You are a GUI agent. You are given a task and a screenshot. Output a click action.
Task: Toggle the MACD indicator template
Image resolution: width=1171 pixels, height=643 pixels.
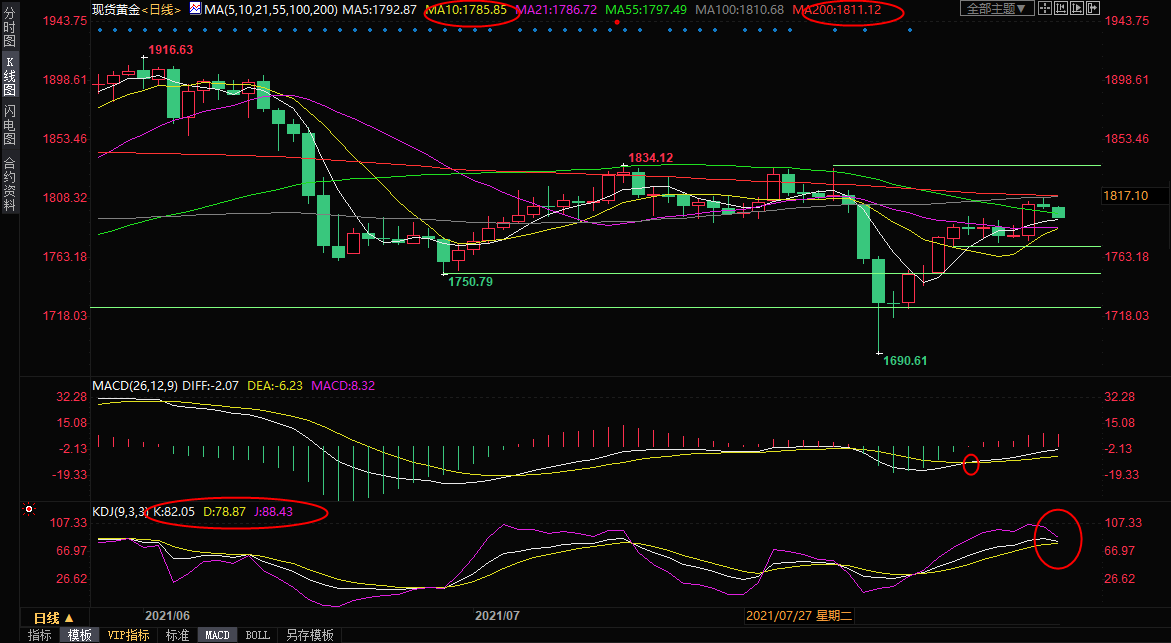(x=217, y=635)
